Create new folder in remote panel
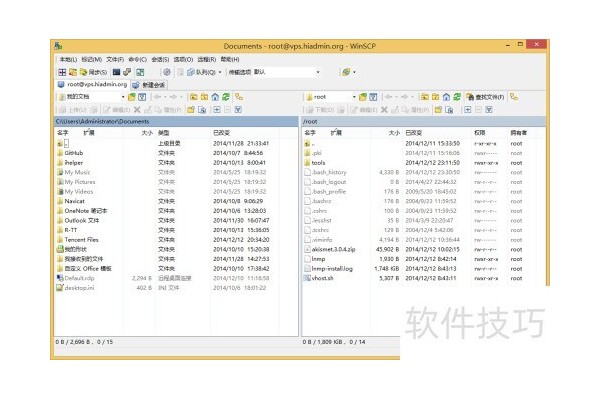 tap(439, 110)
